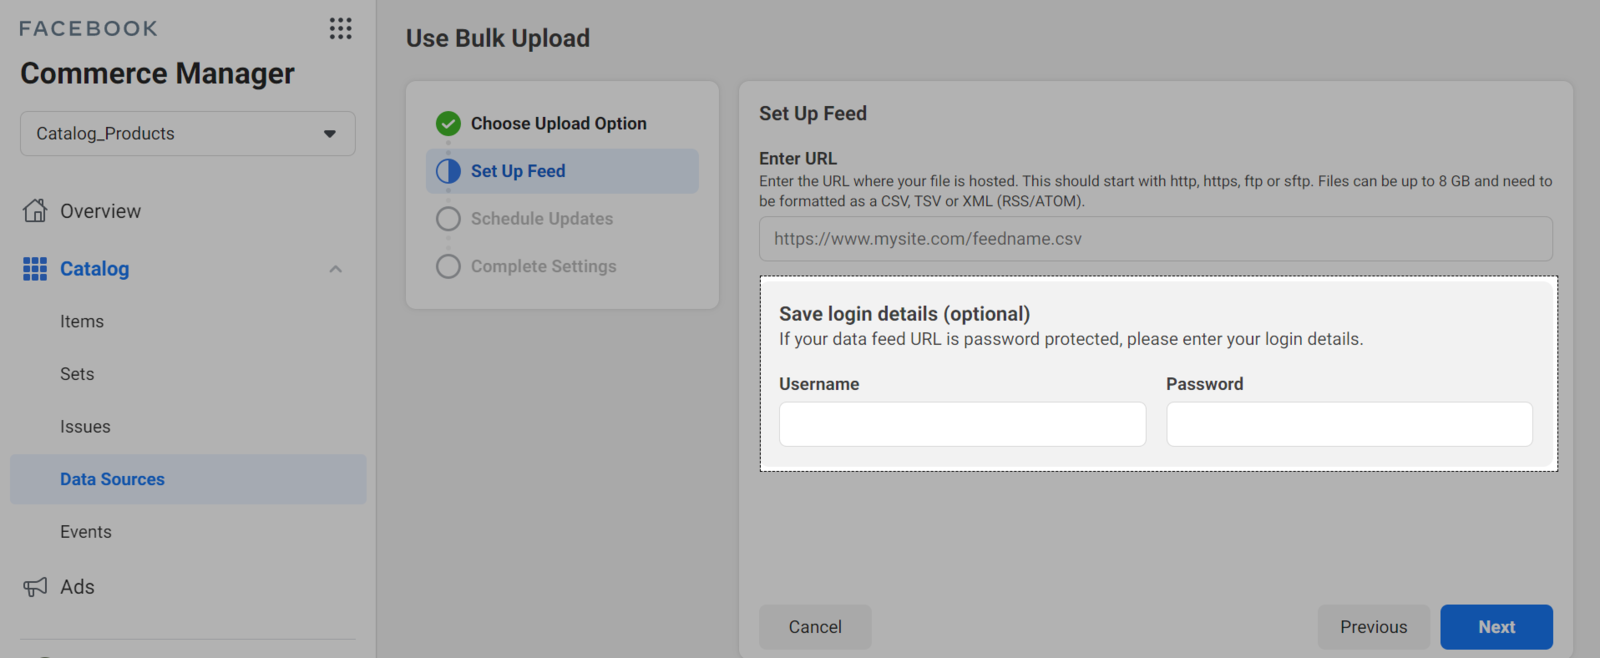The image size is (1600, 658).
Task: Click the Set Up Feed panel heading
Action: click(x=813, y=114)
